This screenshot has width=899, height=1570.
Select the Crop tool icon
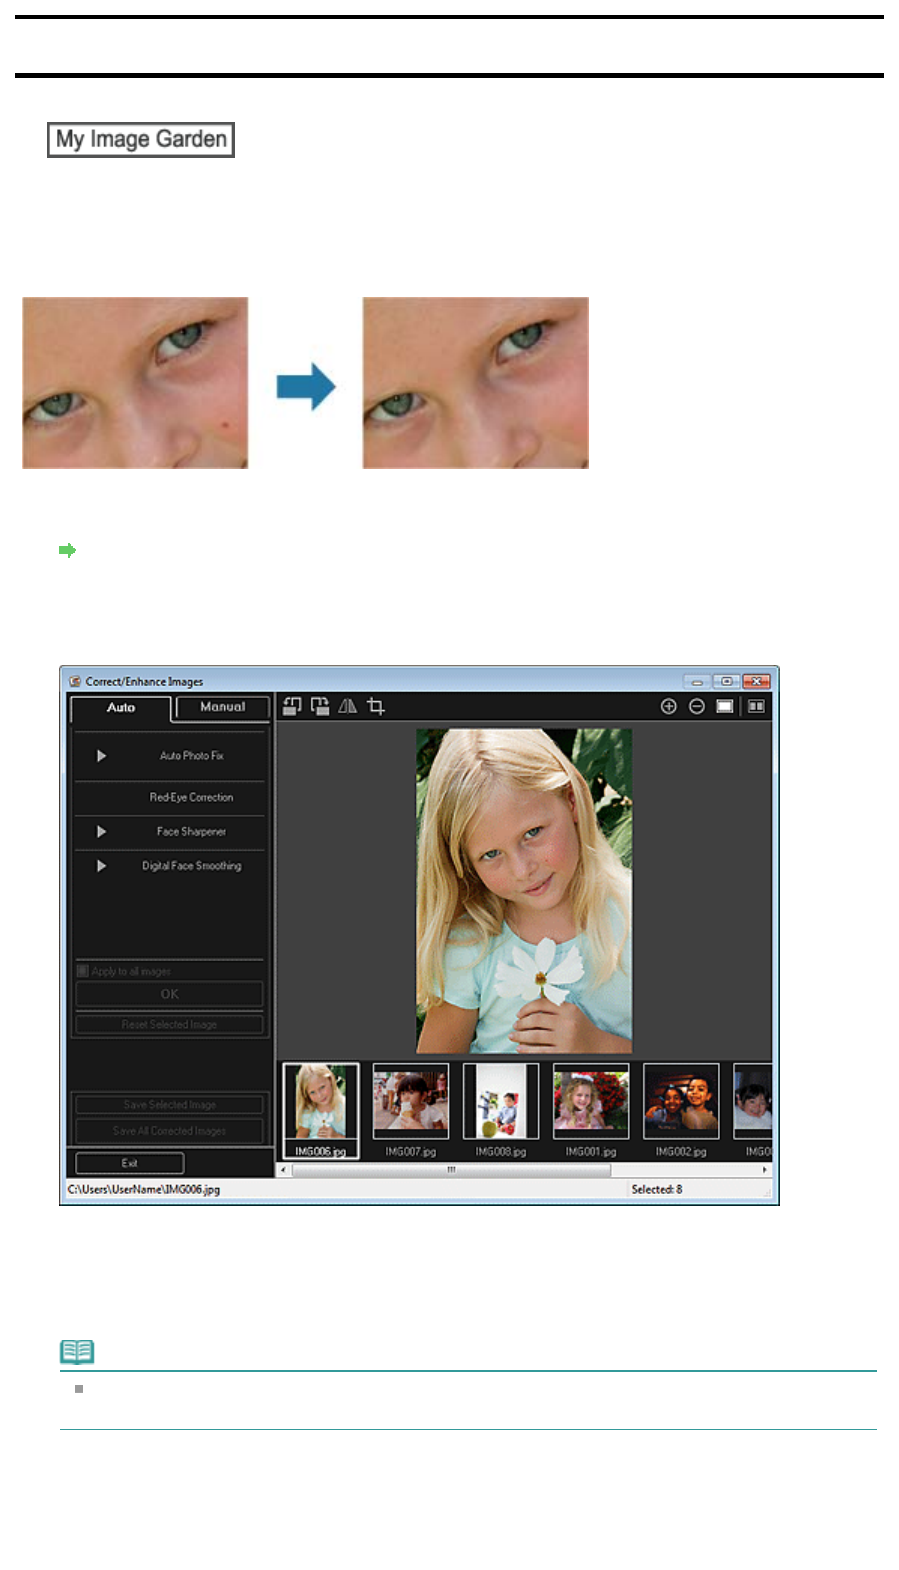(376, 706)
